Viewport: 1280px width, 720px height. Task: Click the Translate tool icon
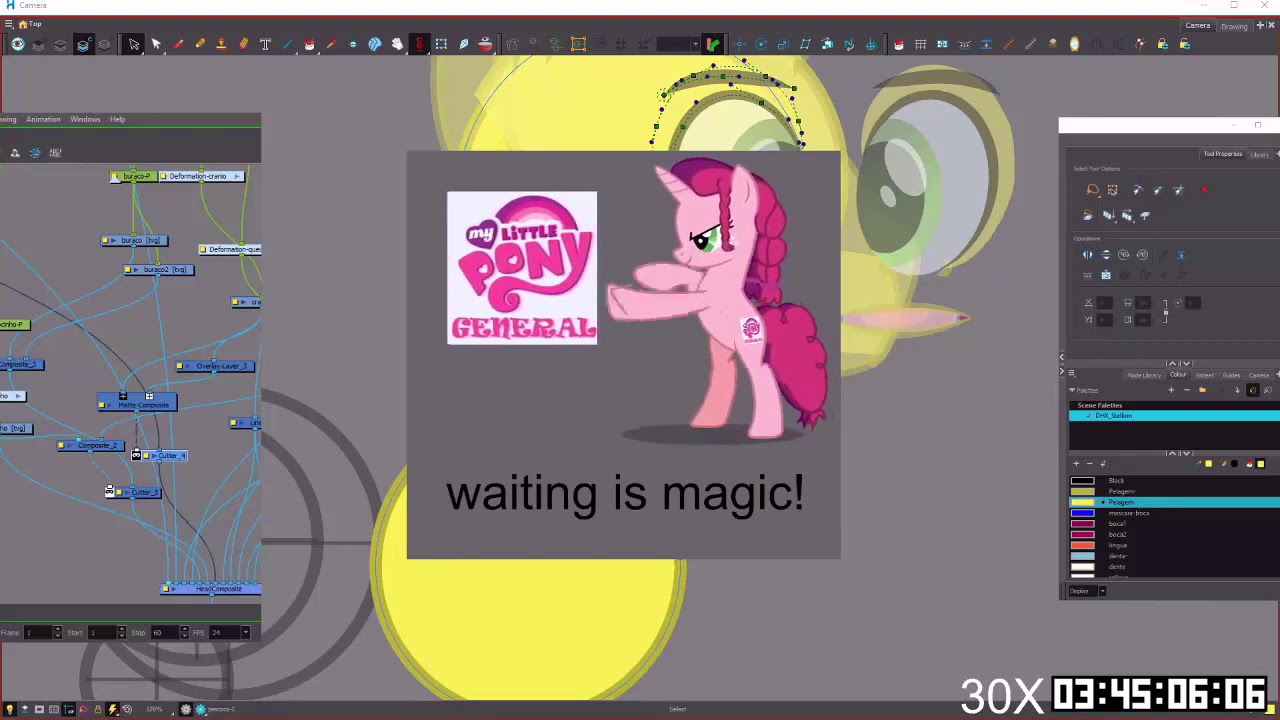coord(739,44)
